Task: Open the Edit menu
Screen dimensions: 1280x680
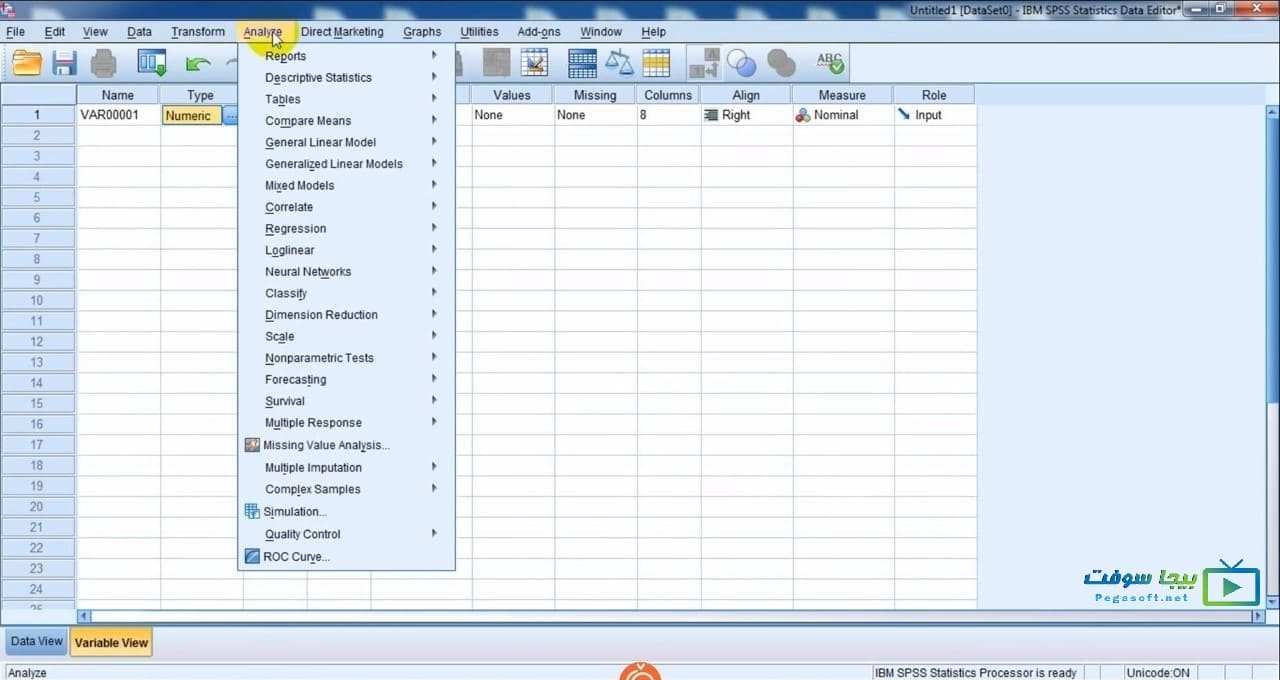Action: point(55,32)
